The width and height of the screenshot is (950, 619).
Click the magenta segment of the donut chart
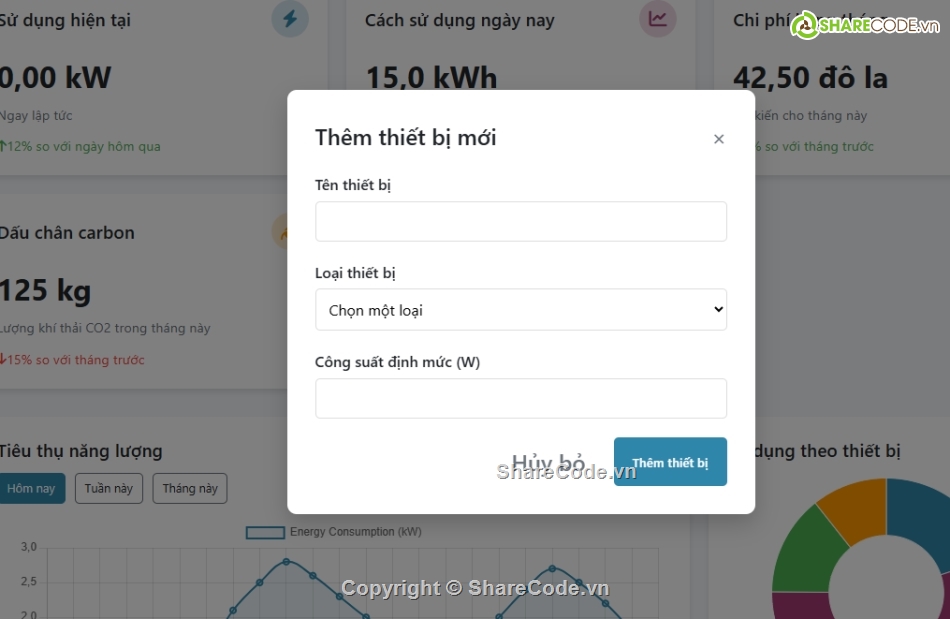tap(800, 605)
